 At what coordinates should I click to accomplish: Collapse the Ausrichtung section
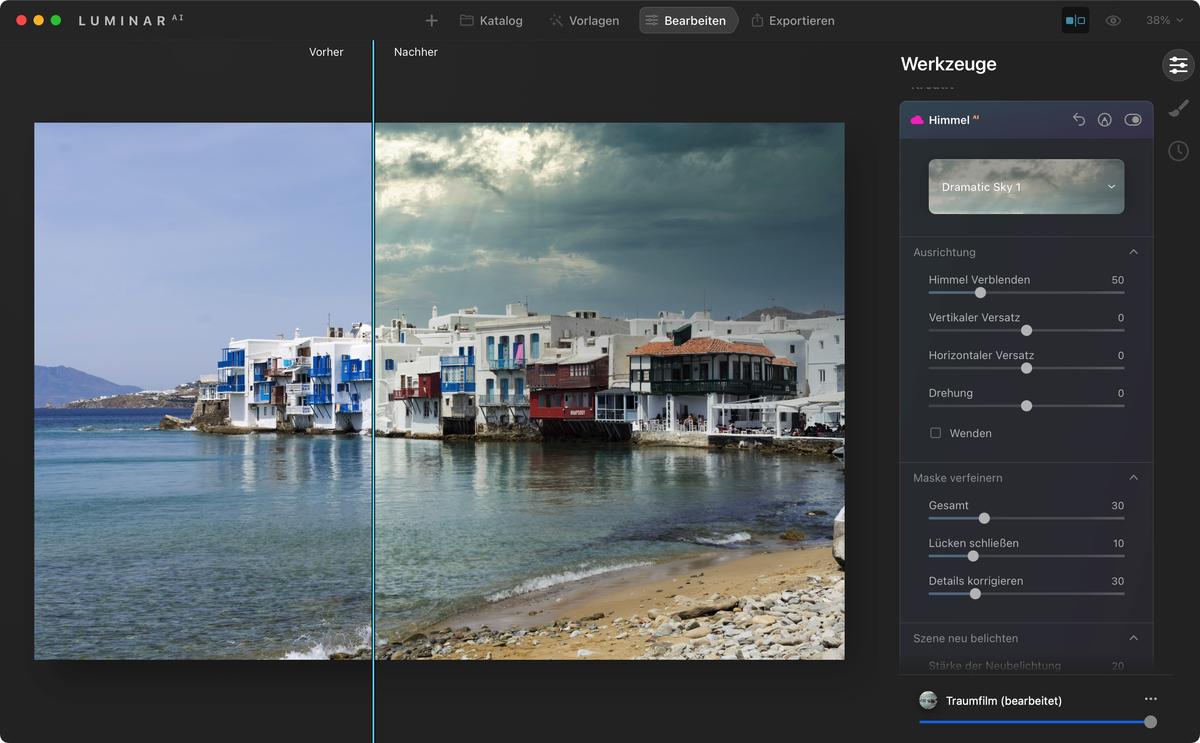tap(1133, 252)
